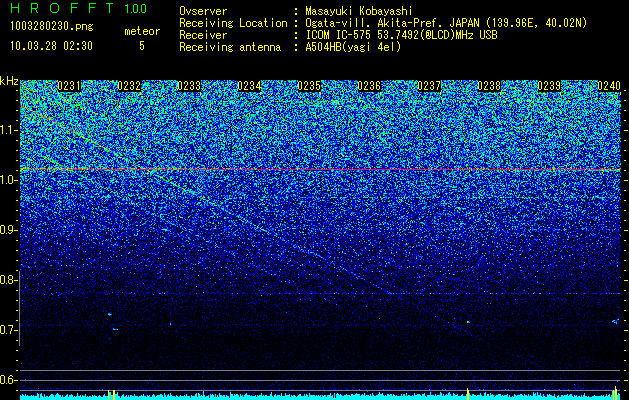Click the 0234 time marker
The height and width of the screenshot is (400, 629).
pyautogui.click(x=249, y=86)
